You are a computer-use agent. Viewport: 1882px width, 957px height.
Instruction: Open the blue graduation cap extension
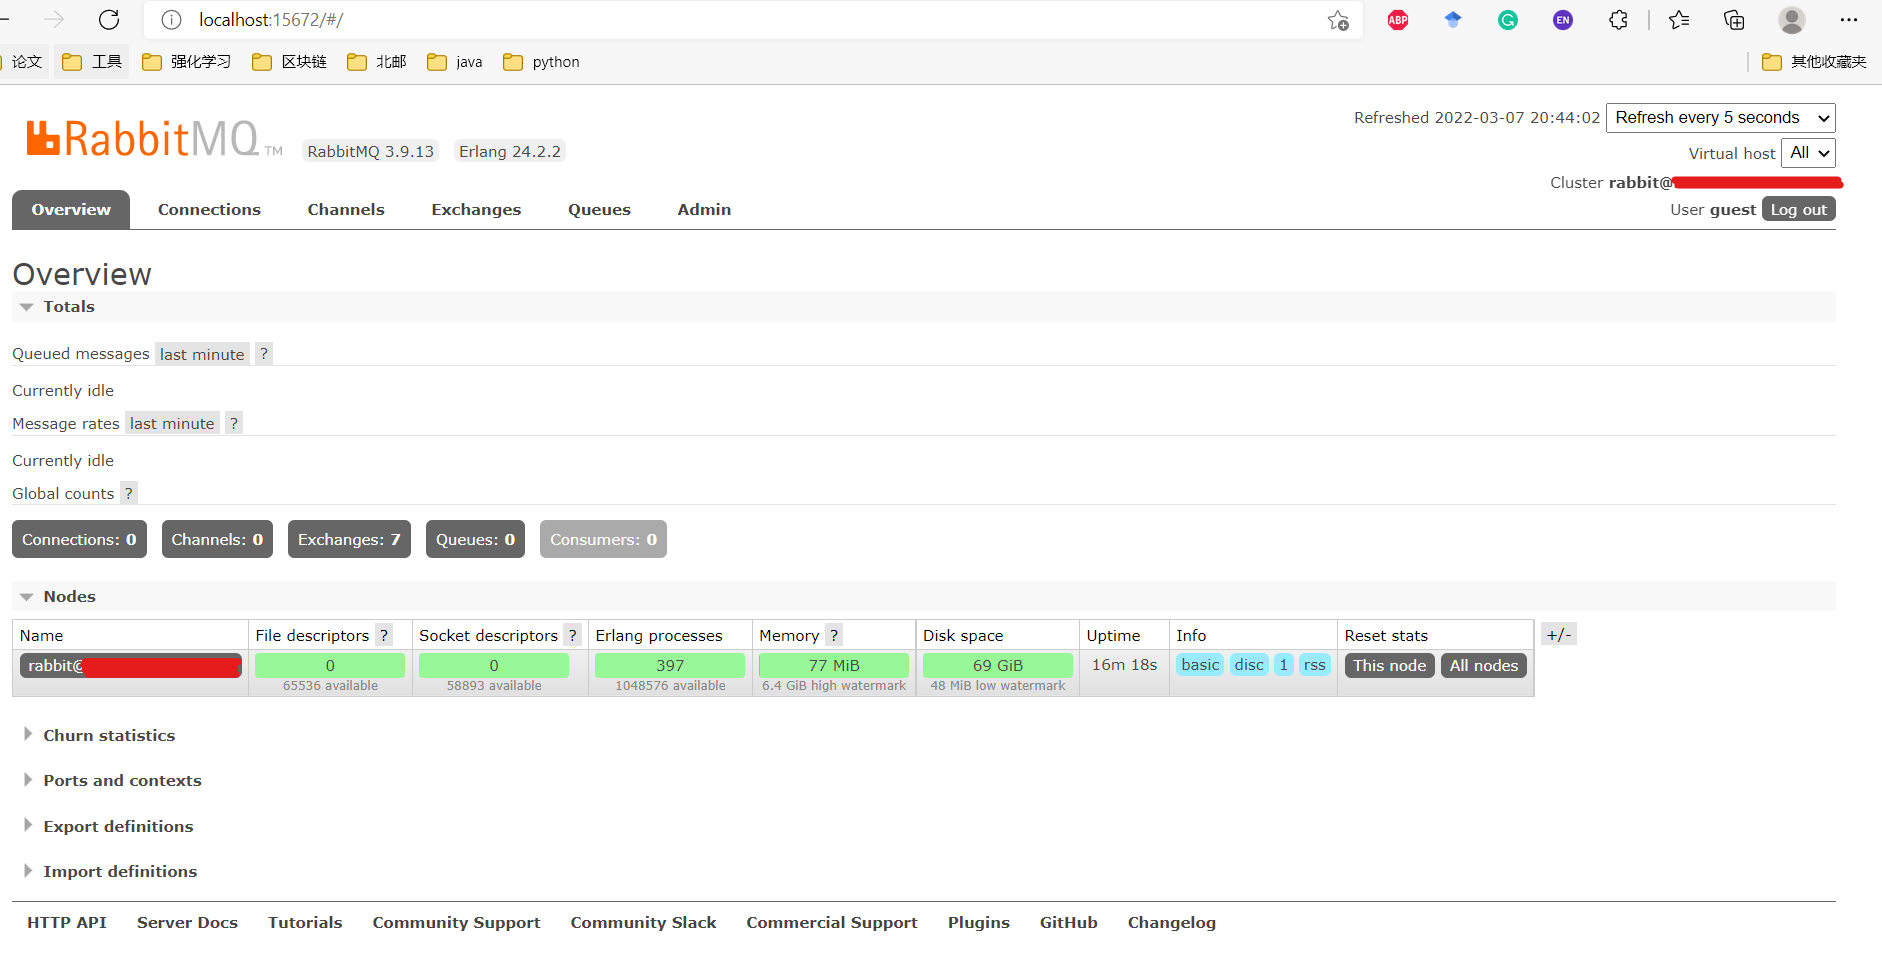(x=1453, y=20)
